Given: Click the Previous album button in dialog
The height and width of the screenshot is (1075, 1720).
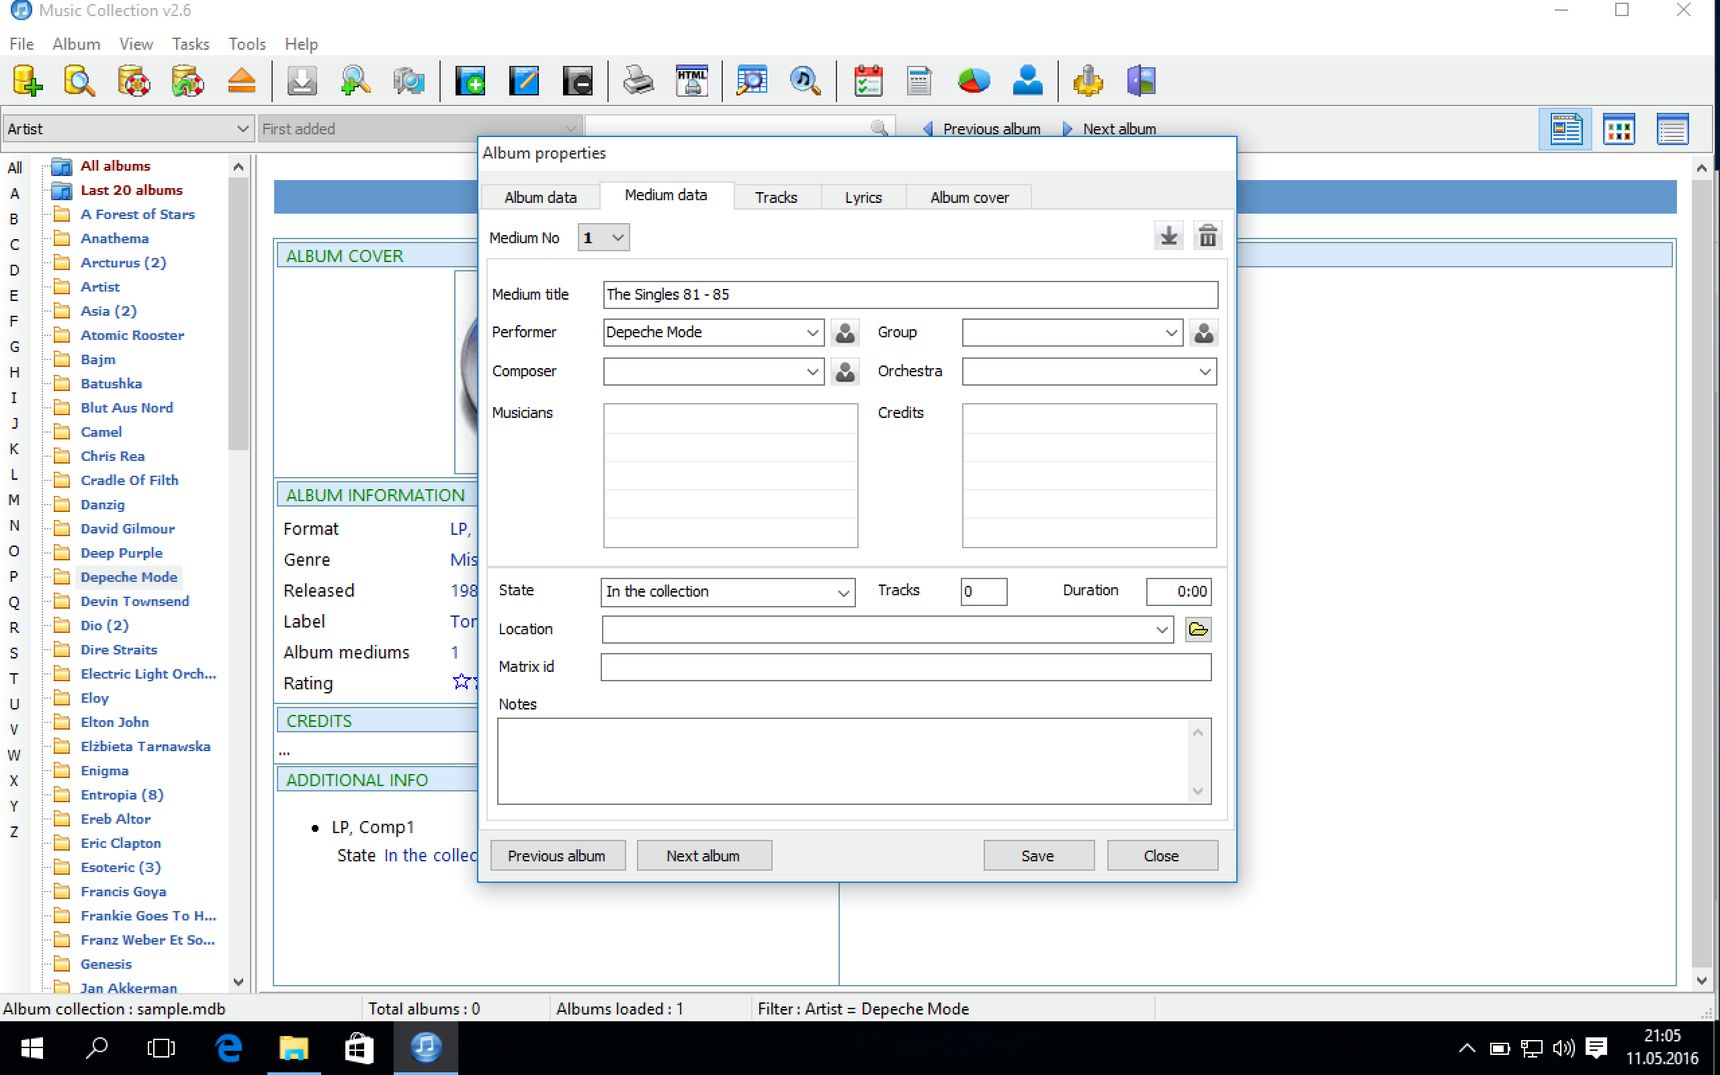Looking at the screenshot, I should click(556, 856).
